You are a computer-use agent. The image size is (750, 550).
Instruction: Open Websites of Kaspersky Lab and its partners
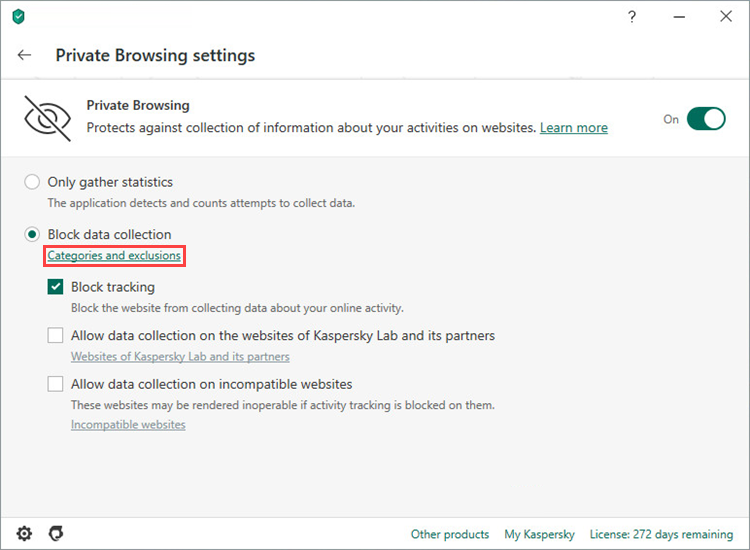(x=180, y=357)
